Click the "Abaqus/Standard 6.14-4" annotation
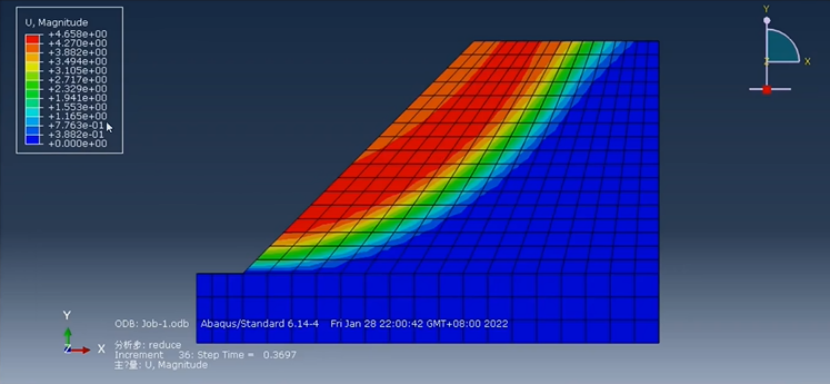This screenshot has width=831, height=384. pyautogui.click(x=260, y=324)
